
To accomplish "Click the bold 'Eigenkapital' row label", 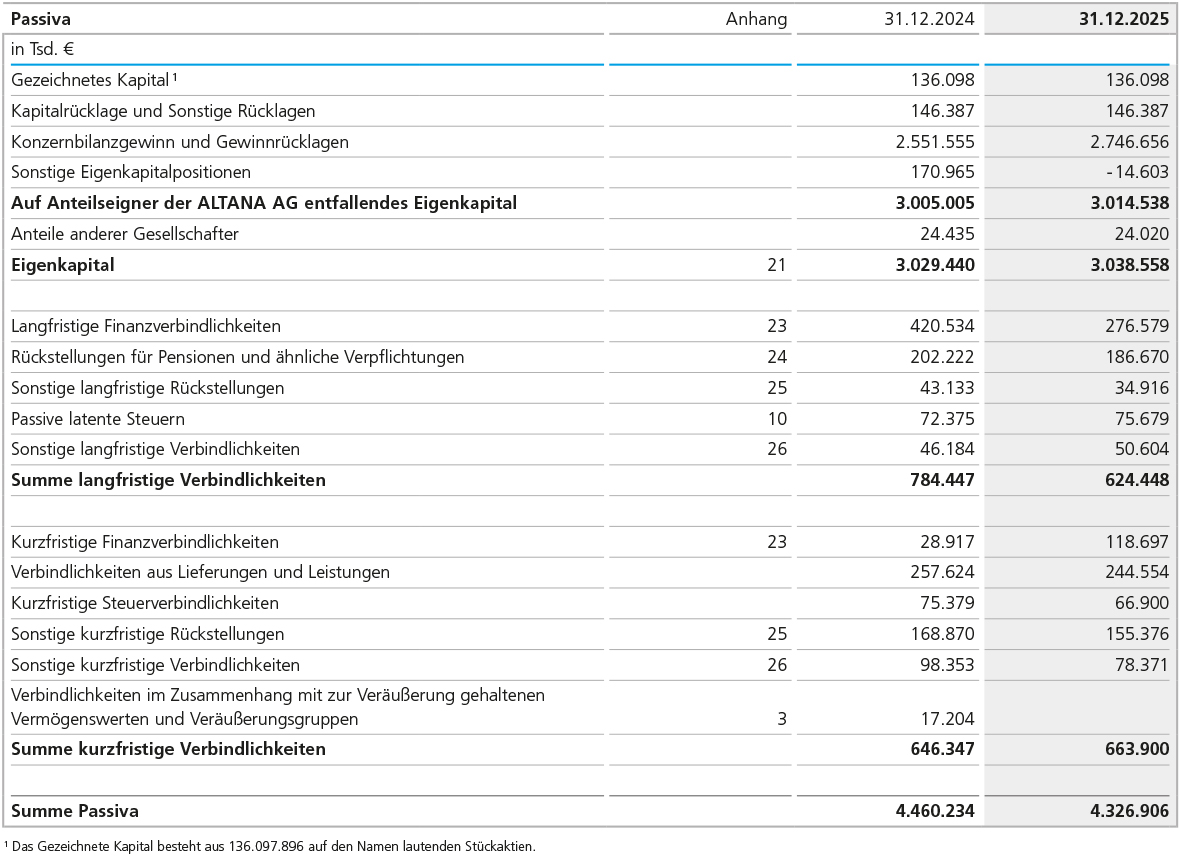I will click(63, 265).
